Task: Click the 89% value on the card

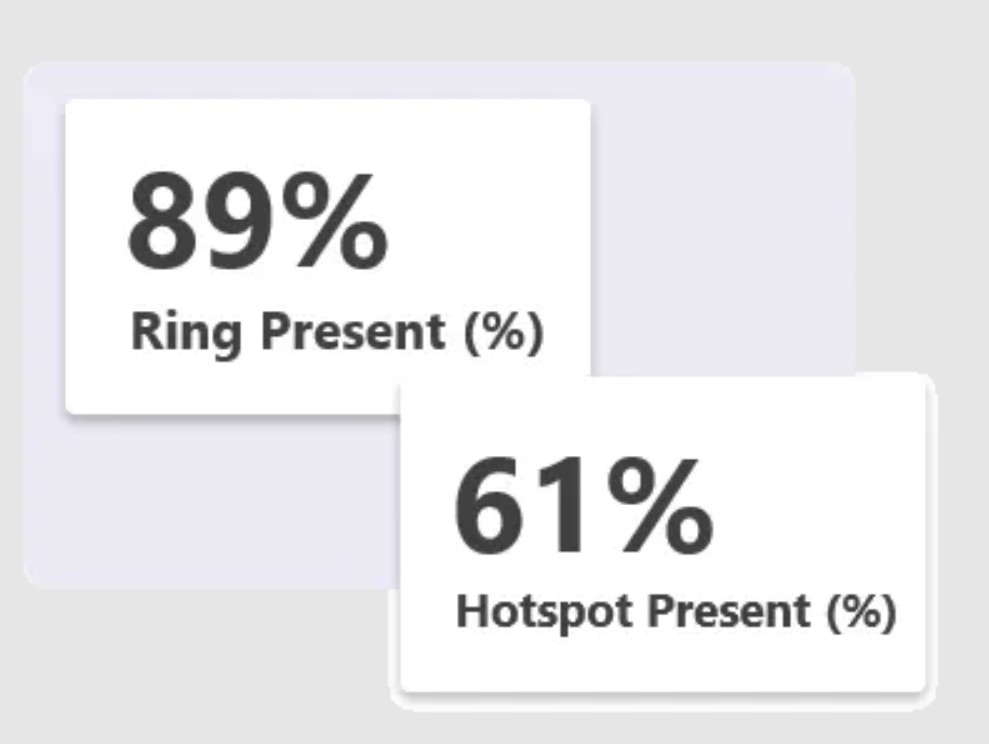Action: click(257, 222)
